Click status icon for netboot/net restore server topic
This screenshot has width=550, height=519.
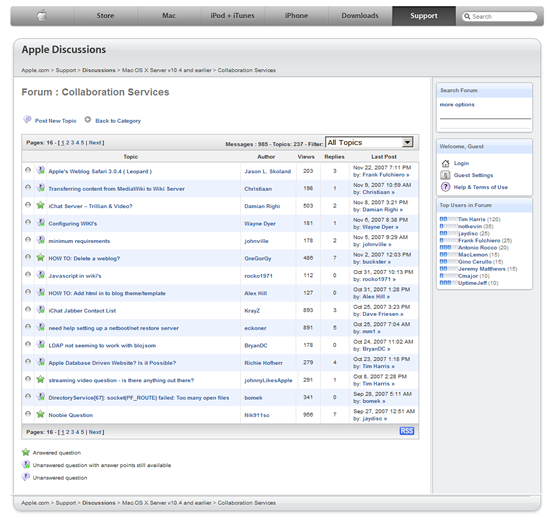point(41,327)
